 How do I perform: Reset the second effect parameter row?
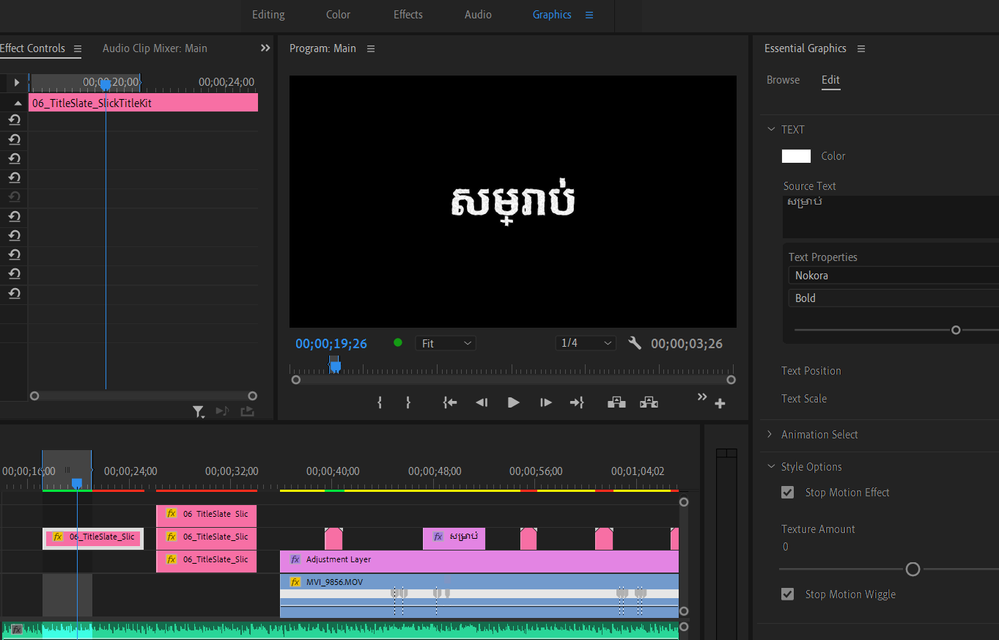tap(14, 139)
